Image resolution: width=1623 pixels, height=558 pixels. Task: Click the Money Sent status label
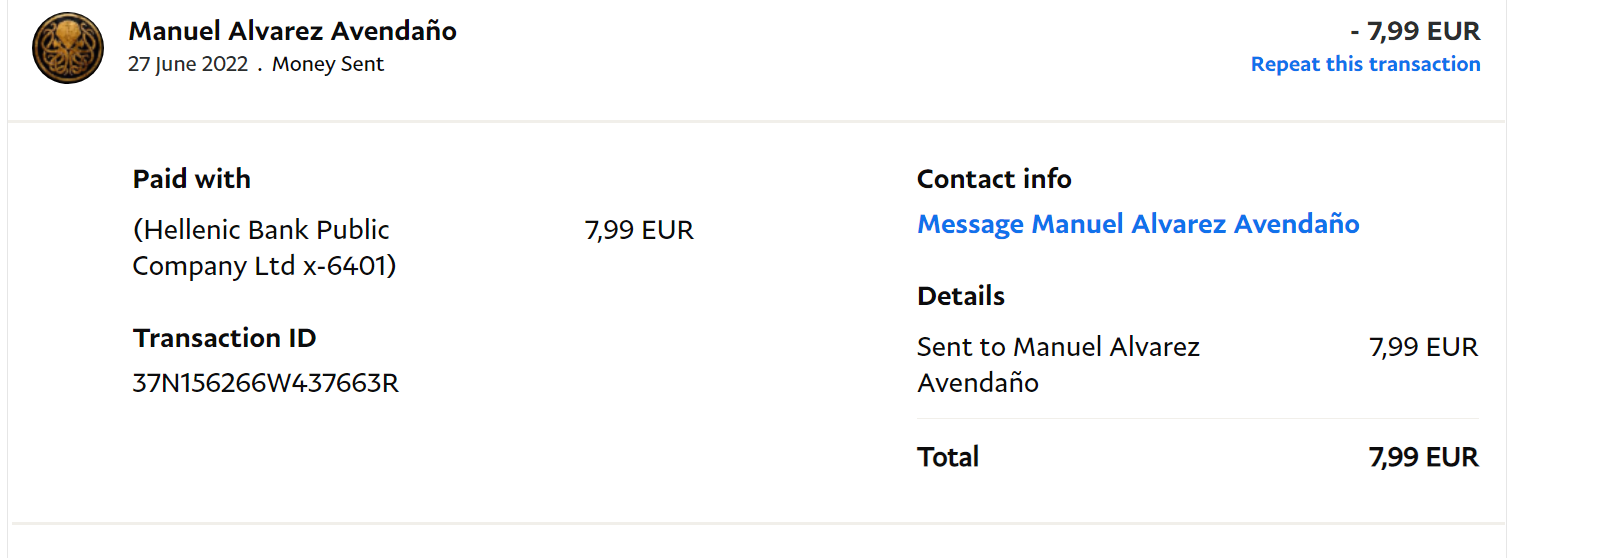pos(328,64)
